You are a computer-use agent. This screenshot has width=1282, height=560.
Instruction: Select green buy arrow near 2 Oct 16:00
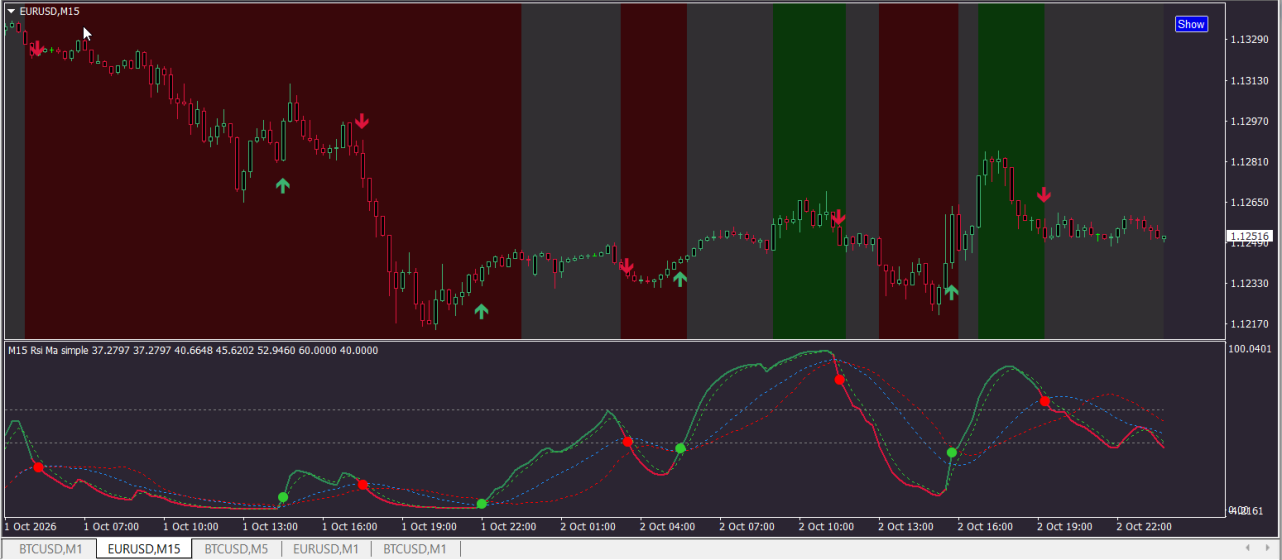click(x=951, y=292)
